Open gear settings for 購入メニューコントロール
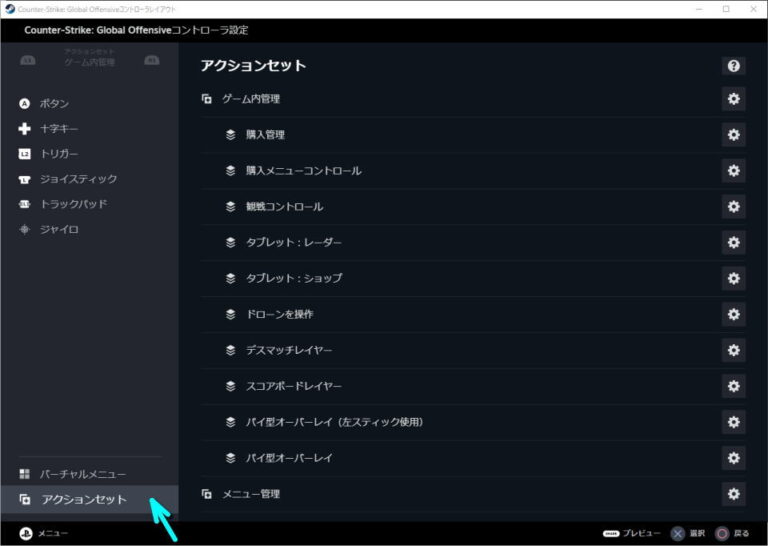Viewport: 768px width, 546px height. 733,170
